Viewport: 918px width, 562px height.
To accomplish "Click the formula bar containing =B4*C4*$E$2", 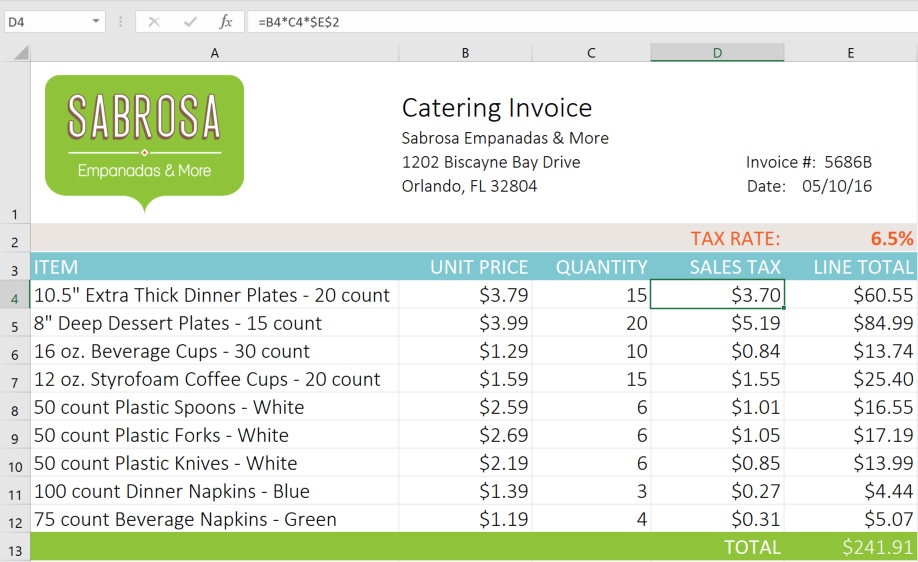I will coord(580,21).
